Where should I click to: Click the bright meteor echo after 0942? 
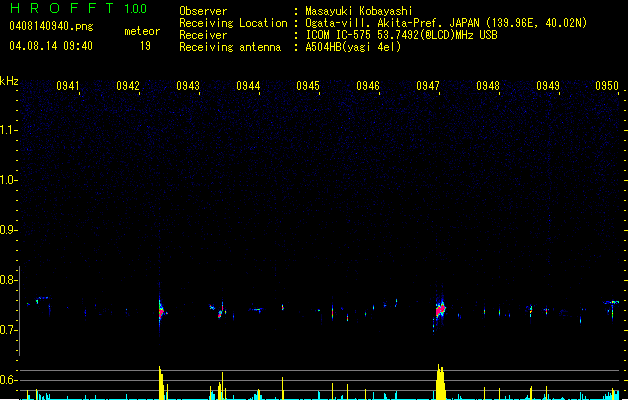[x=161, y=312]
